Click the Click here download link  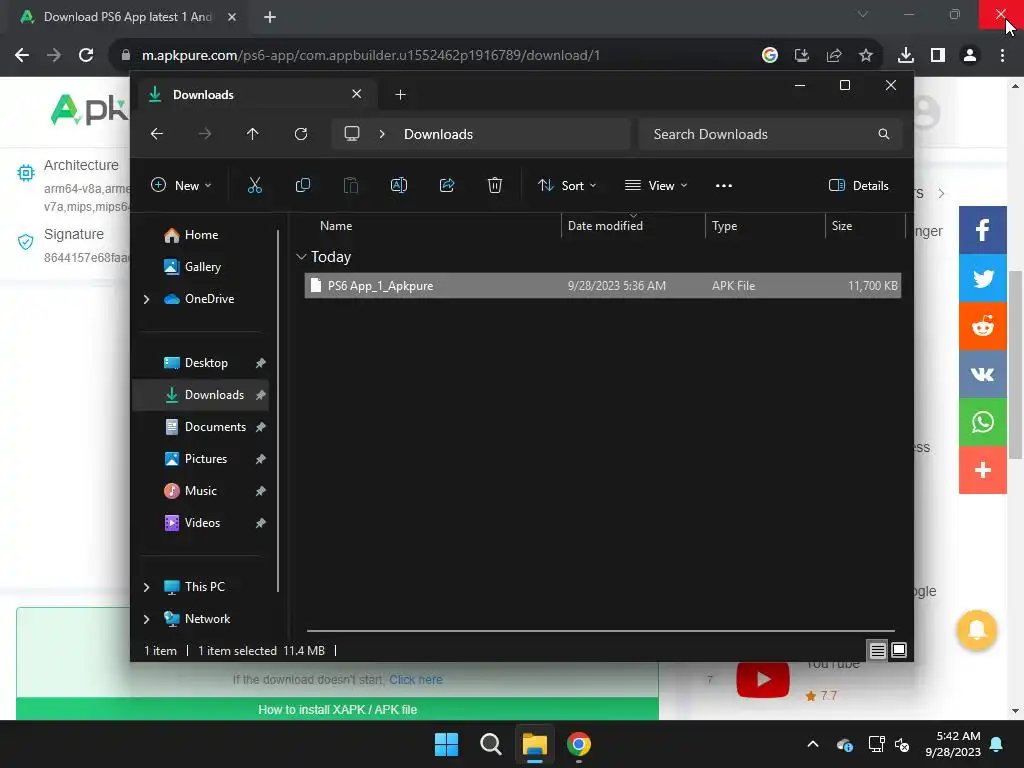[x=416, y=680]
